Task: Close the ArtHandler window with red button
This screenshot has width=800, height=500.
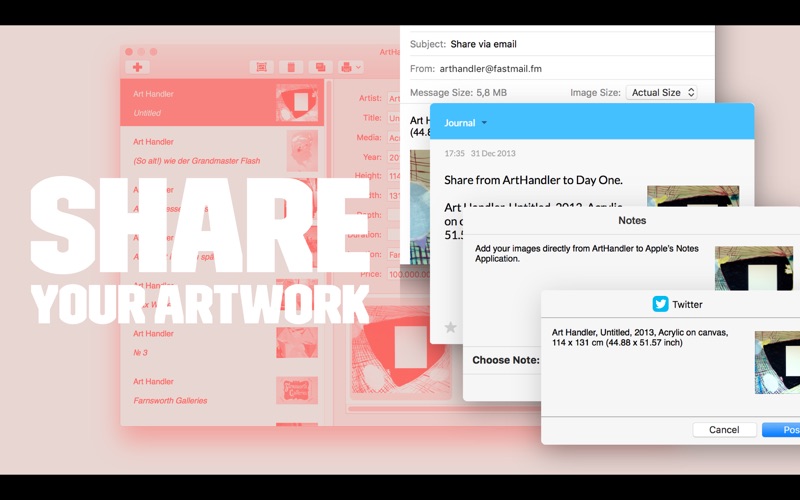Action: (129, 52)
